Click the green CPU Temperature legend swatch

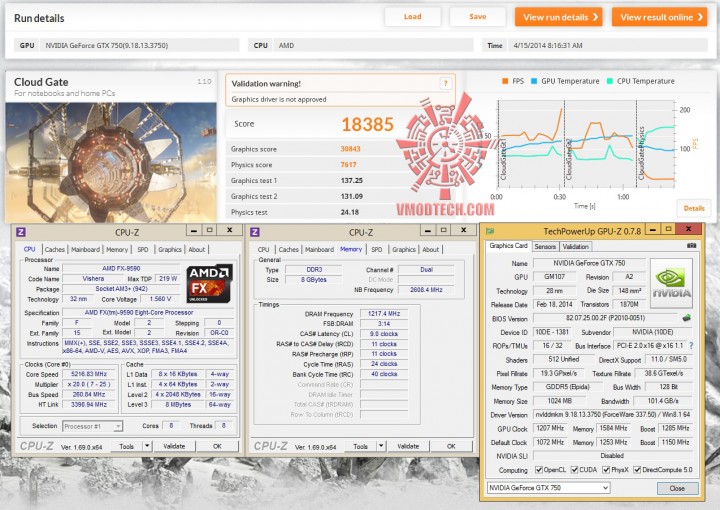click(609, 81)
